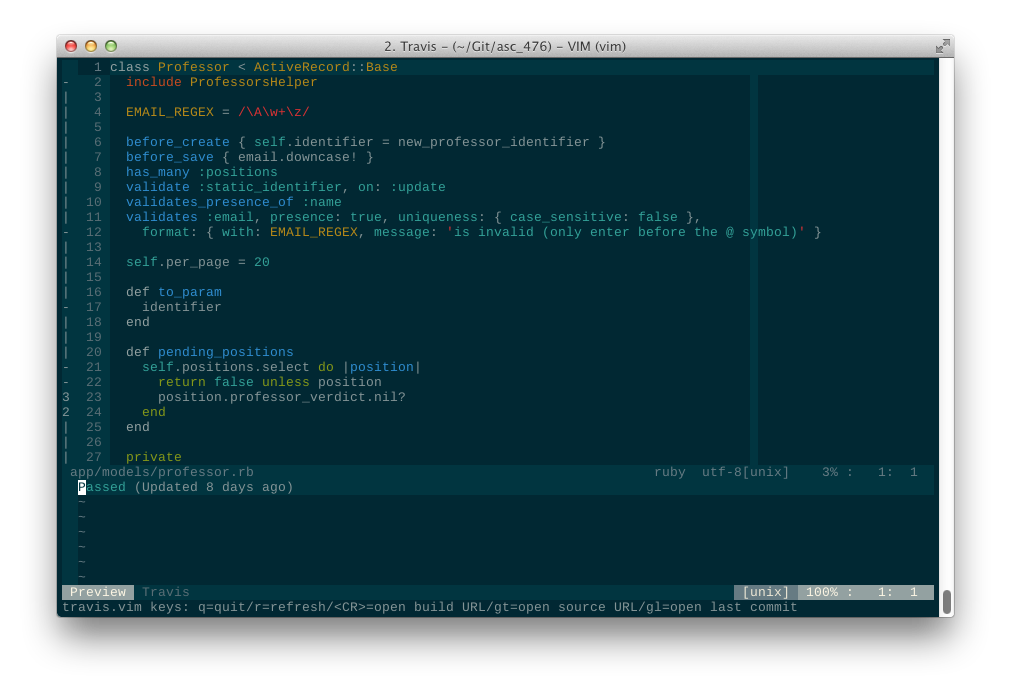Screen dimensions: 1011x696
Task: Click the '100%' indicator in bottom status line
Action: click(822, 592)
